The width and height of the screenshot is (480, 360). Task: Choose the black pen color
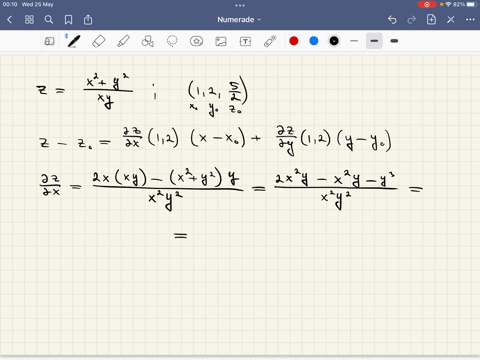[334, 41]
